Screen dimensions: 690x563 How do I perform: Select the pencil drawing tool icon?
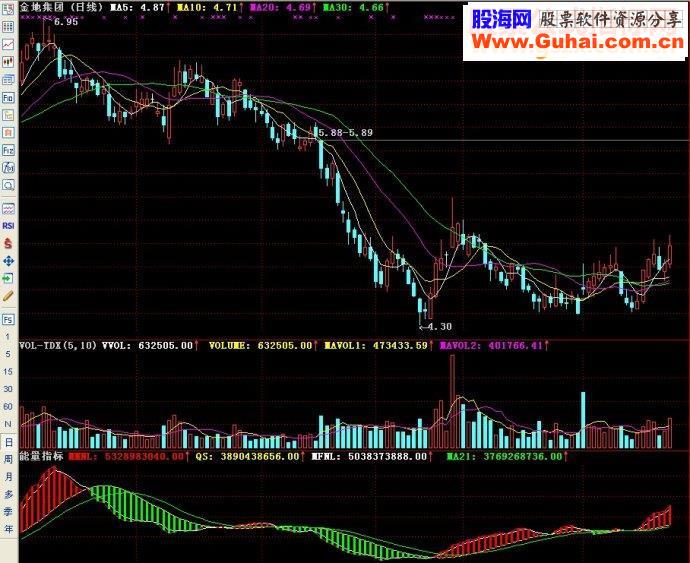[x=8, y=296]
